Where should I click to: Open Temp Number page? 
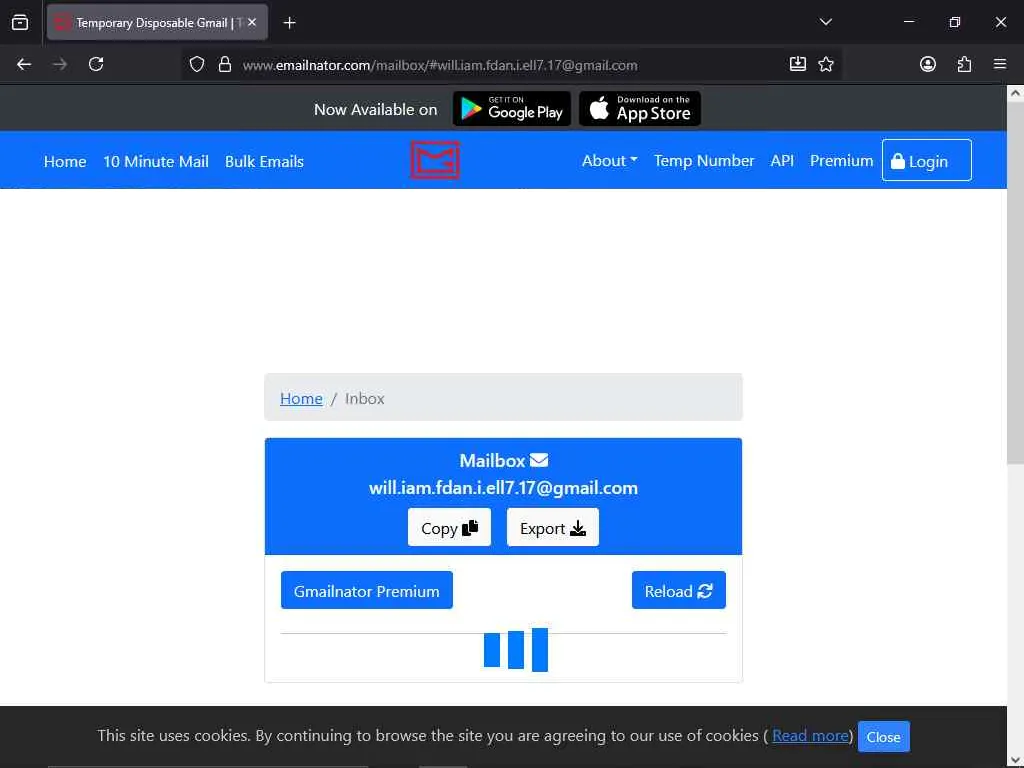[x=704, y=161]
